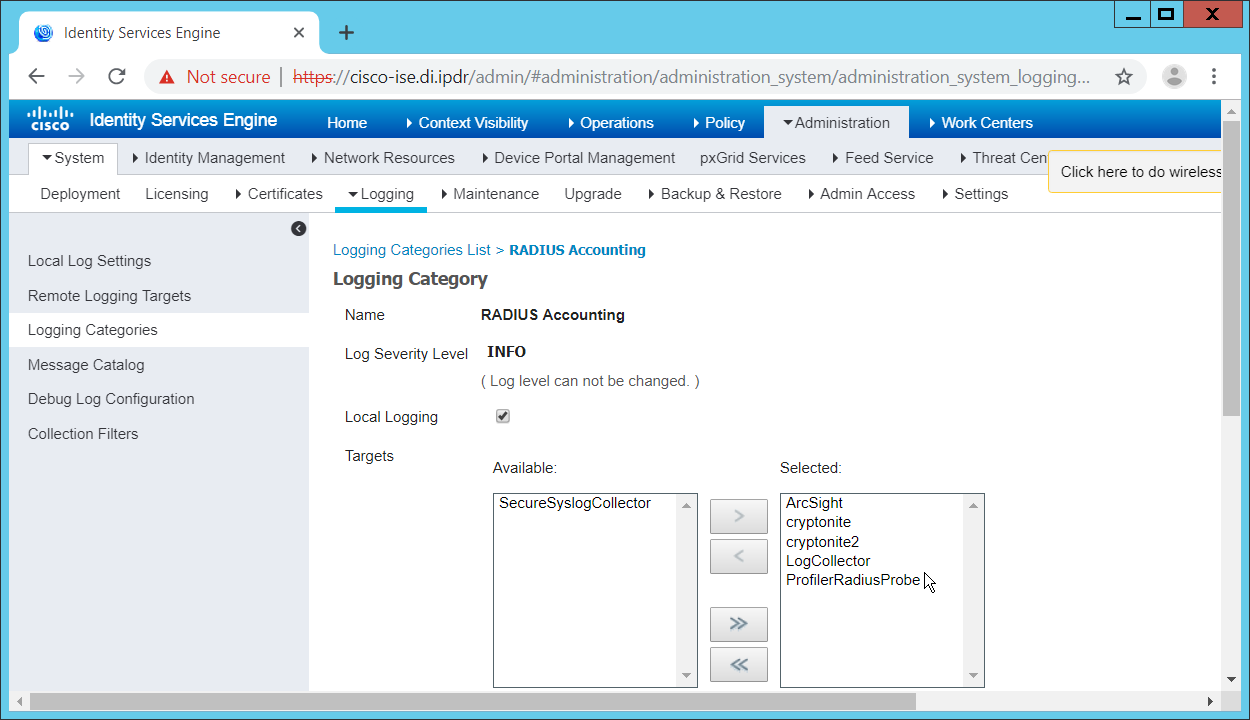
Task: Select SecureSyslogCollector in Available list
Action: coord(575,503)
